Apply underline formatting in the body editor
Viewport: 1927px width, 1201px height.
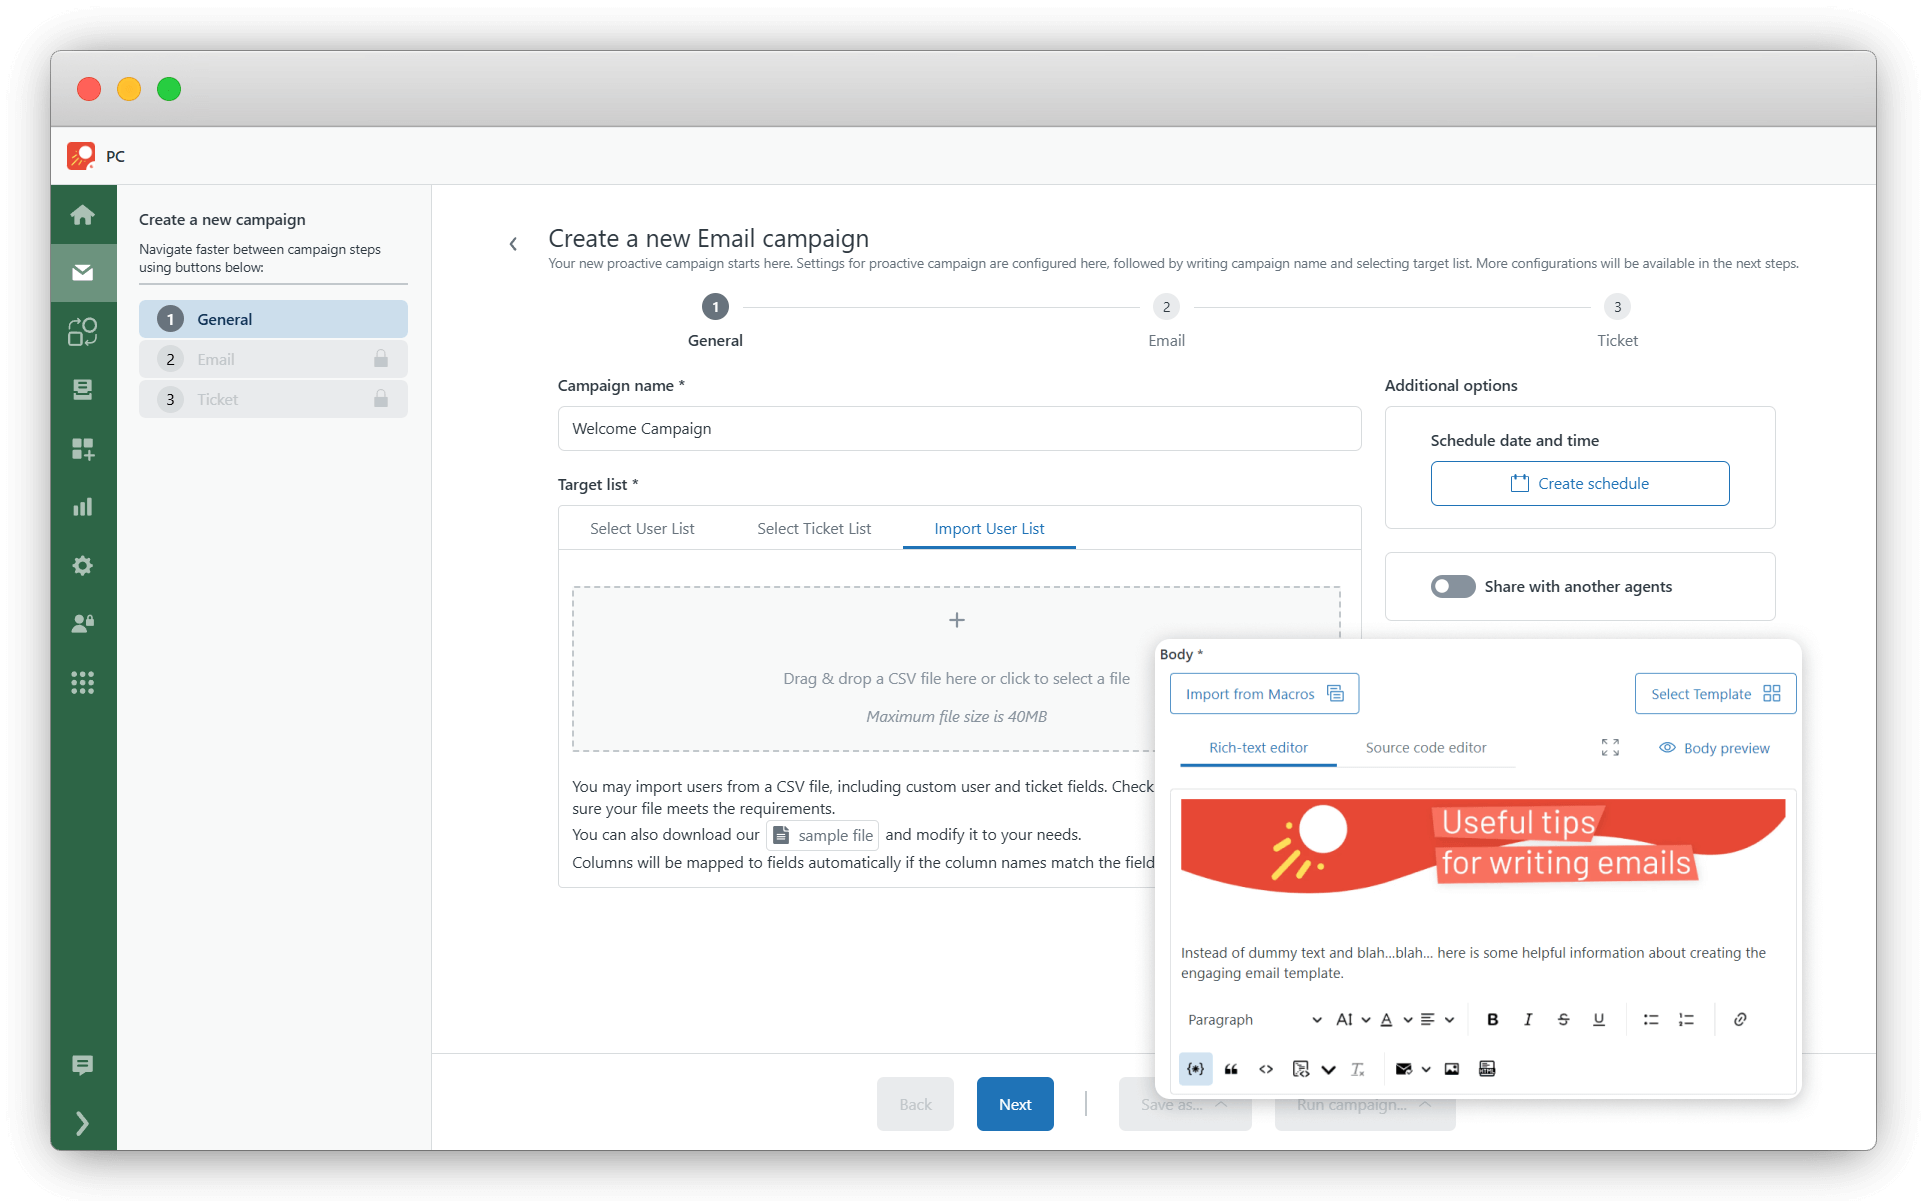coord(1599,1020)
